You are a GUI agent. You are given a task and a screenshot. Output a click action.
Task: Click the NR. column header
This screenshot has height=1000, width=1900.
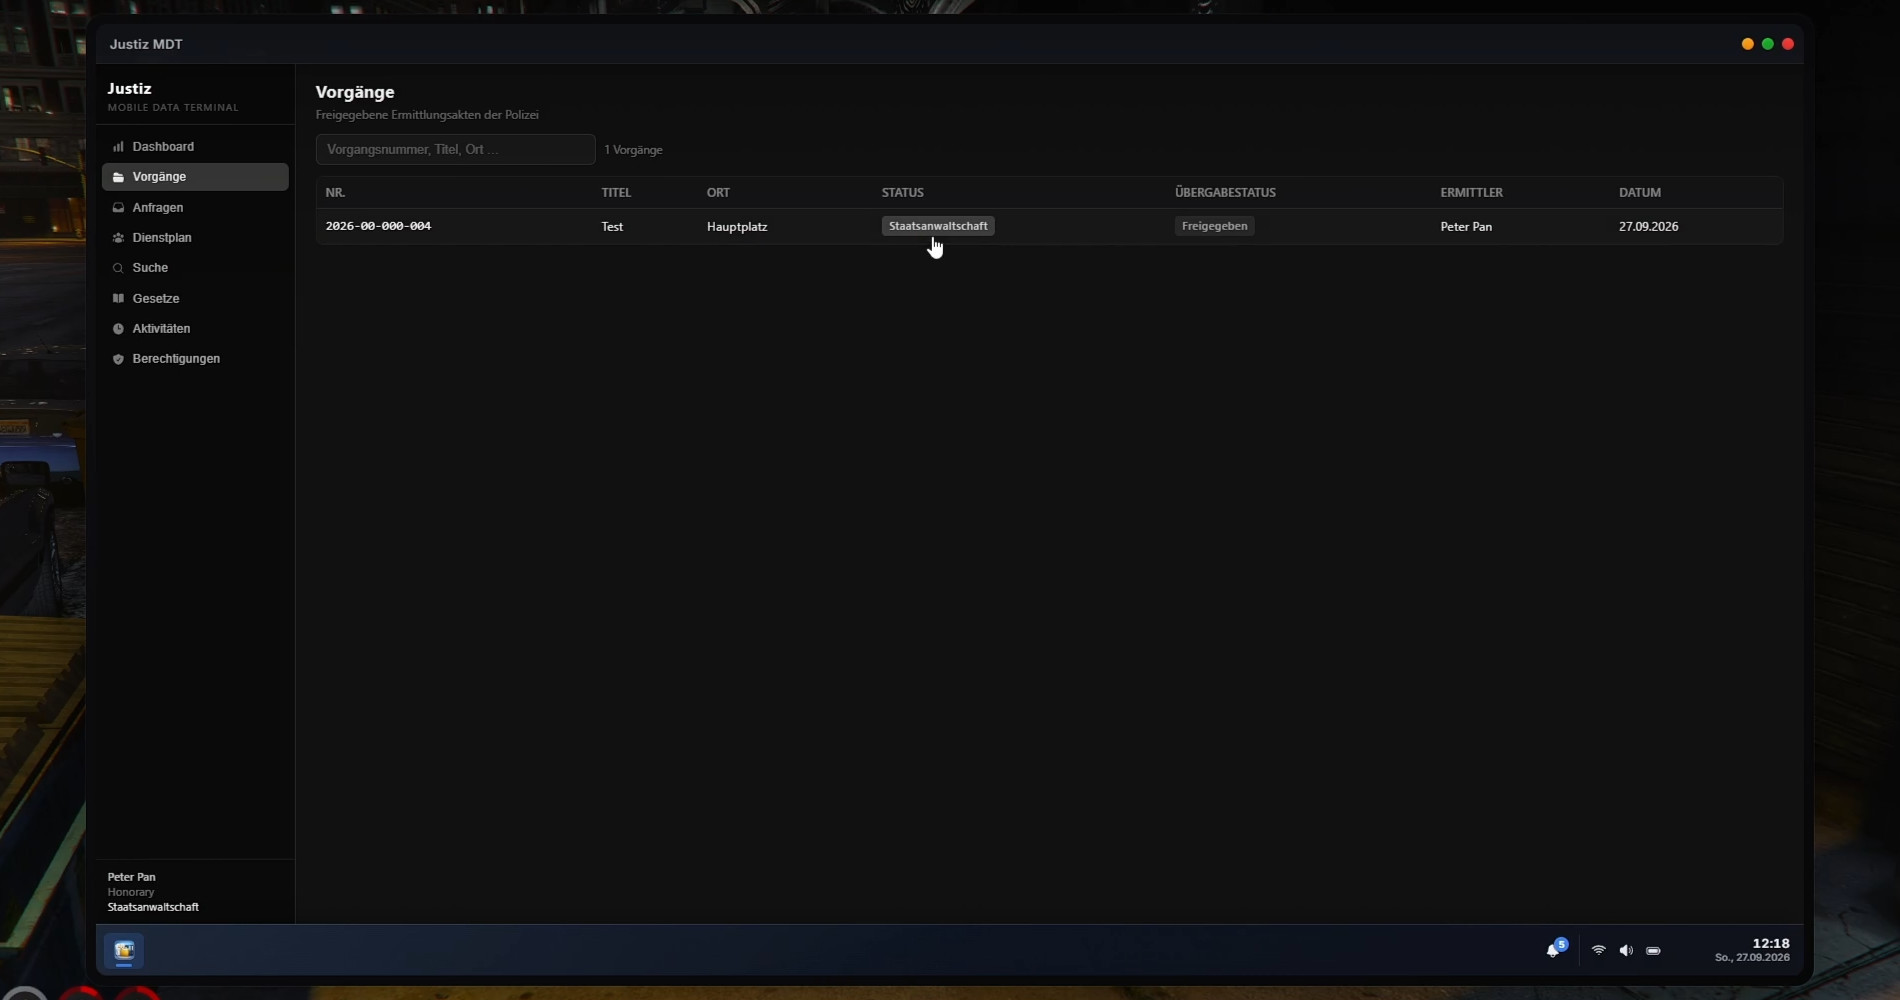click(x=335, y=193)
